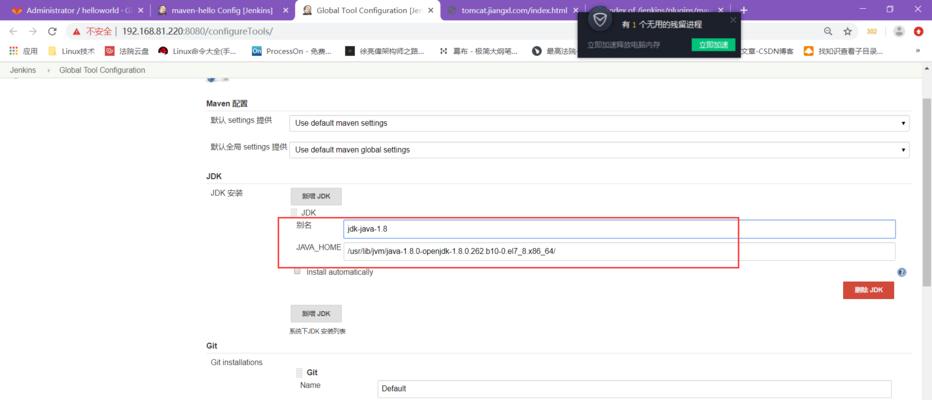Image resolution: width=932 pixels, height=400 pixels.
Task: Click the Global Tool Configuration breadcrumb
Action: tap(102, 70)
